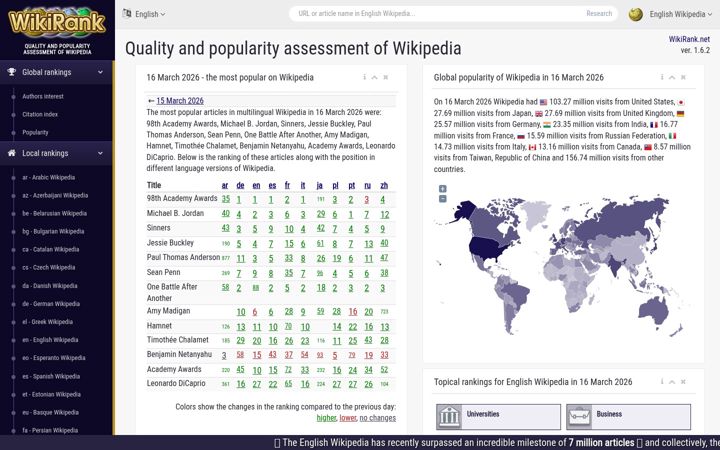
Task: Click the 'no changes' legend link
Action: click(377, 418)
